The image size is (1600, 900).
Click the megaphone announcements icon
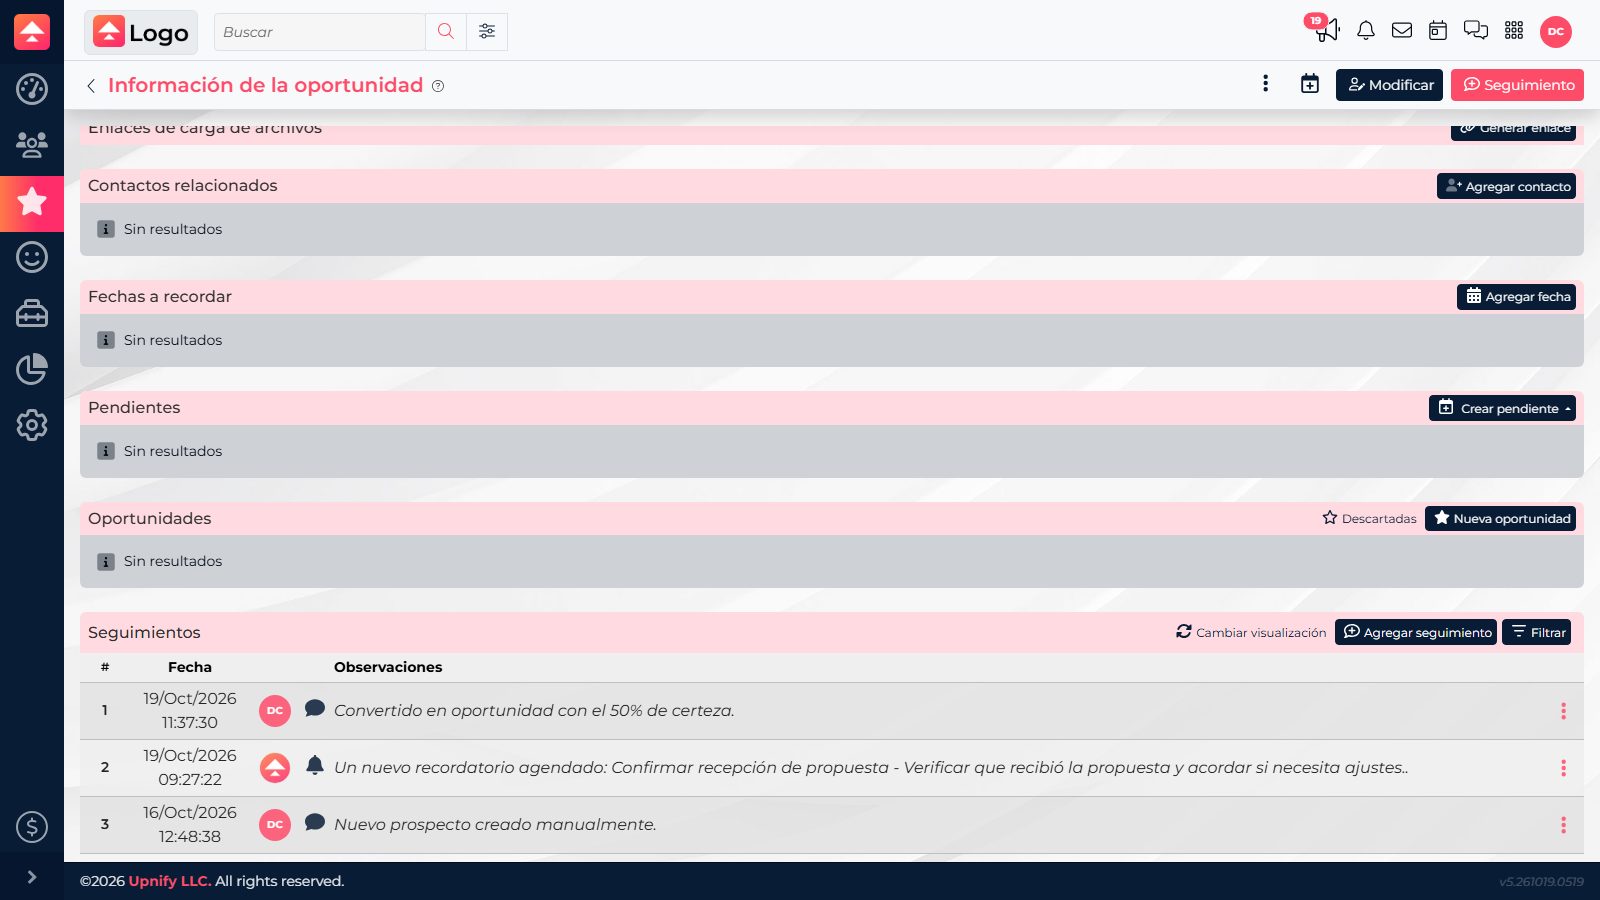point(1327,30)
